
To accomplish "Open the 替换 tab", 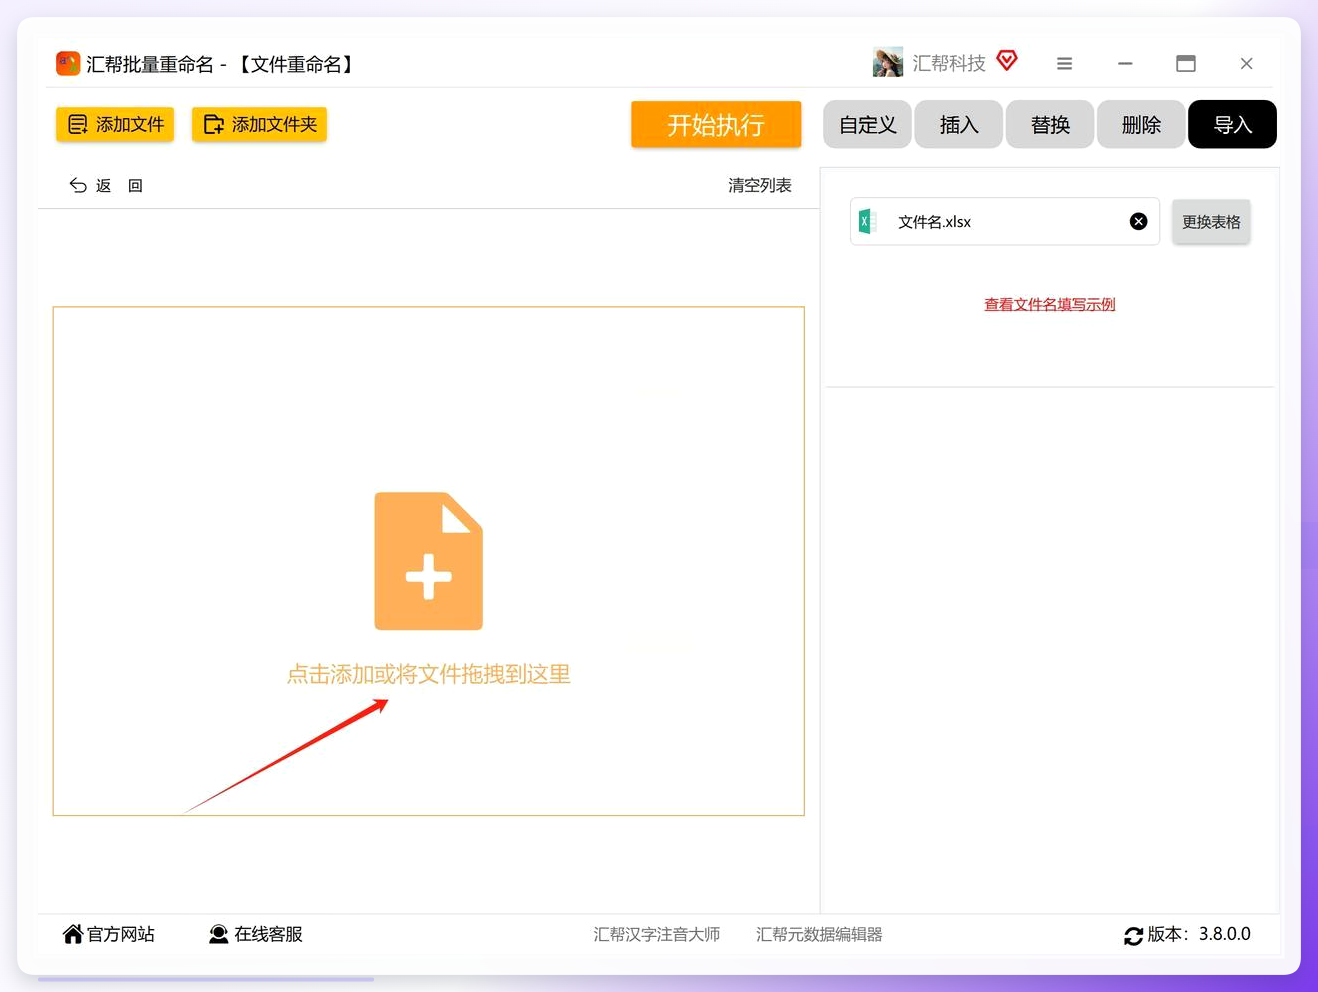I will [1050, 125].
